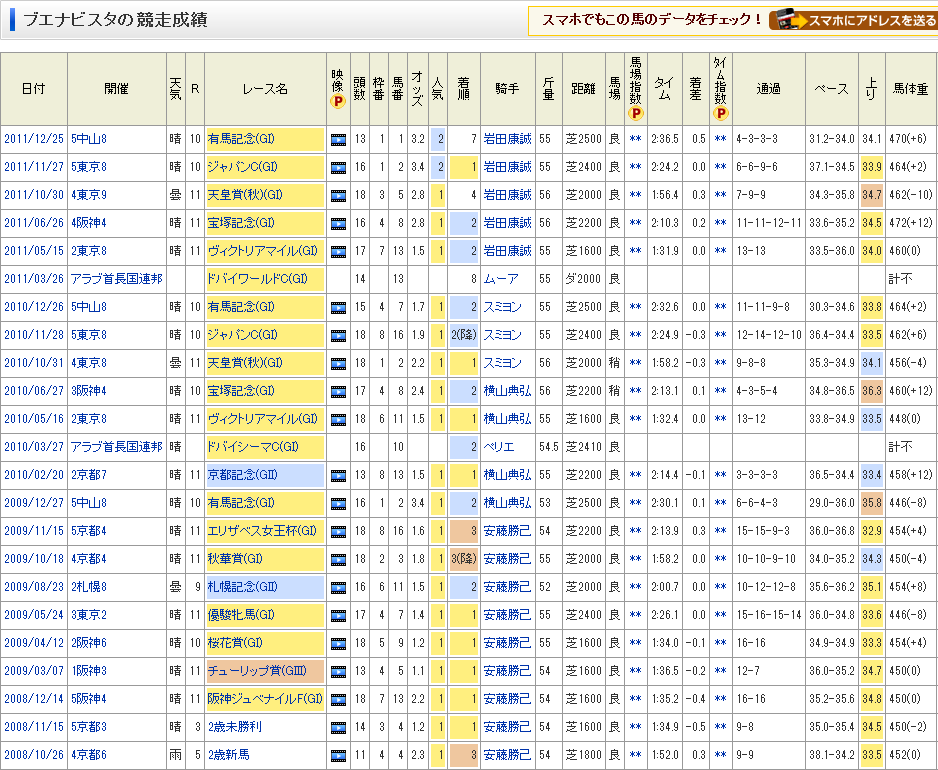Click the date link 2011/12/25
This screenshot has height=770, width=938.
(32, 139)
